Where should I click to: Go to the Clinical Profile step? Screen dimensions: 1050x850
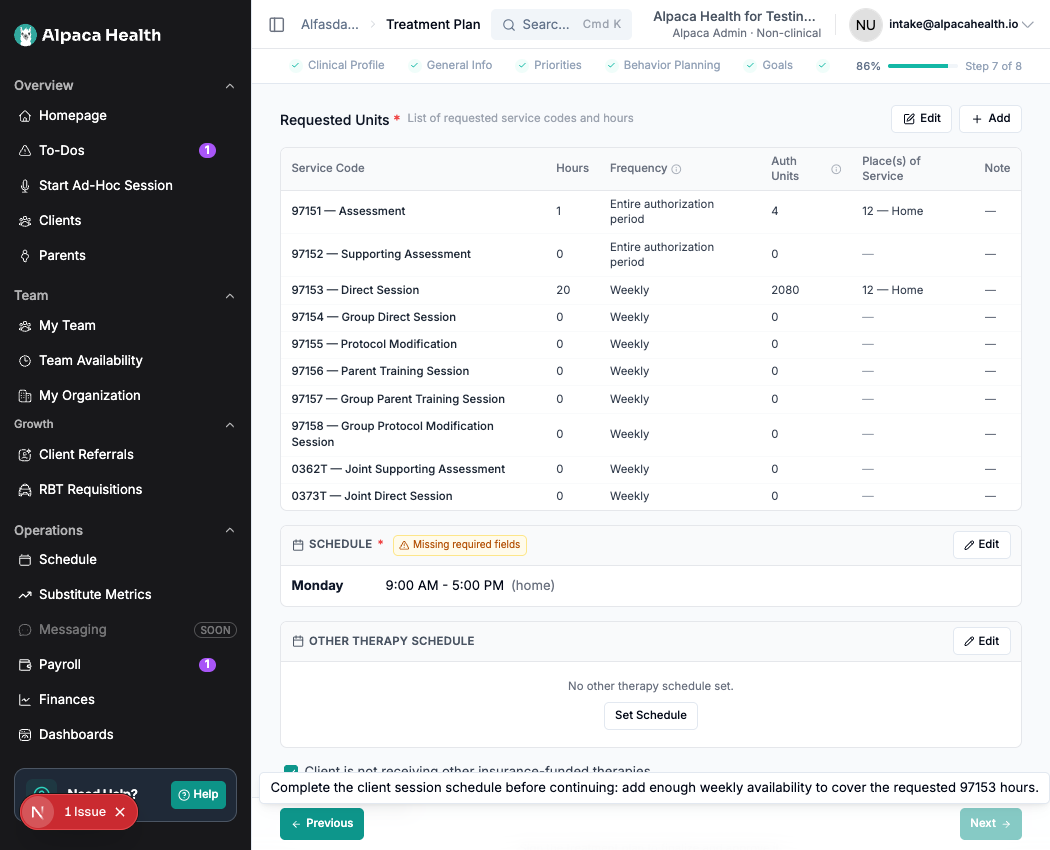(338, 65)
